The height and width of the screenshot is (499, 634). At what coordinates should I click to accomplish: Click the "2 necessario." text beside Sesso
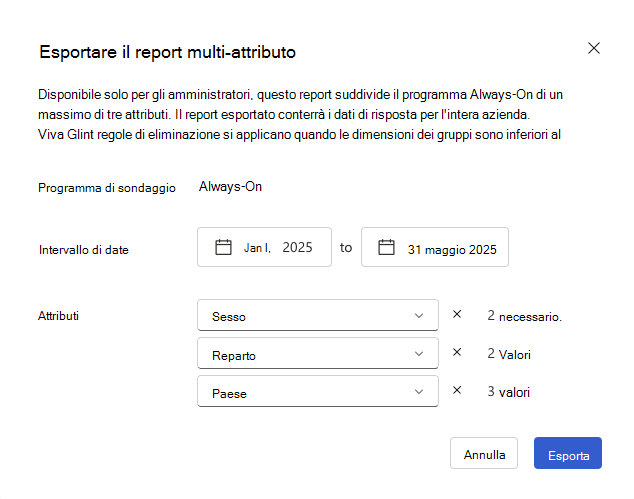524,316
